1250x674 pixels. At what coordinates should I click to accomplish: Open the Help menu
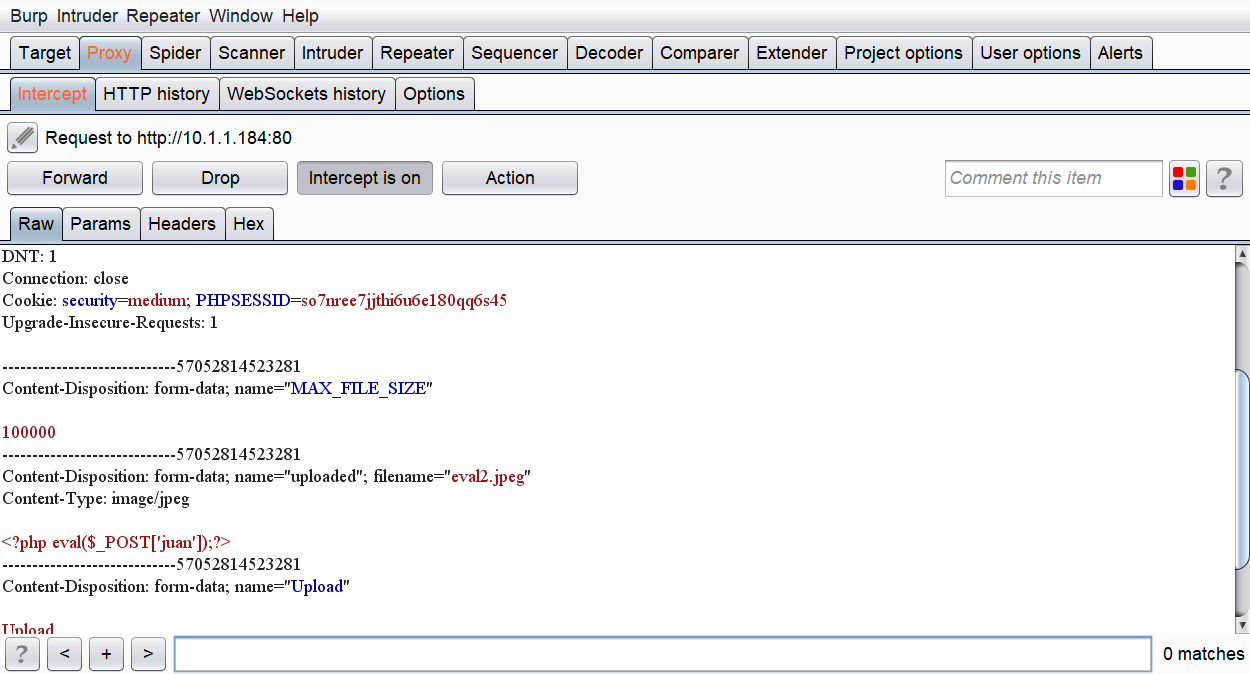coord(300,16)
